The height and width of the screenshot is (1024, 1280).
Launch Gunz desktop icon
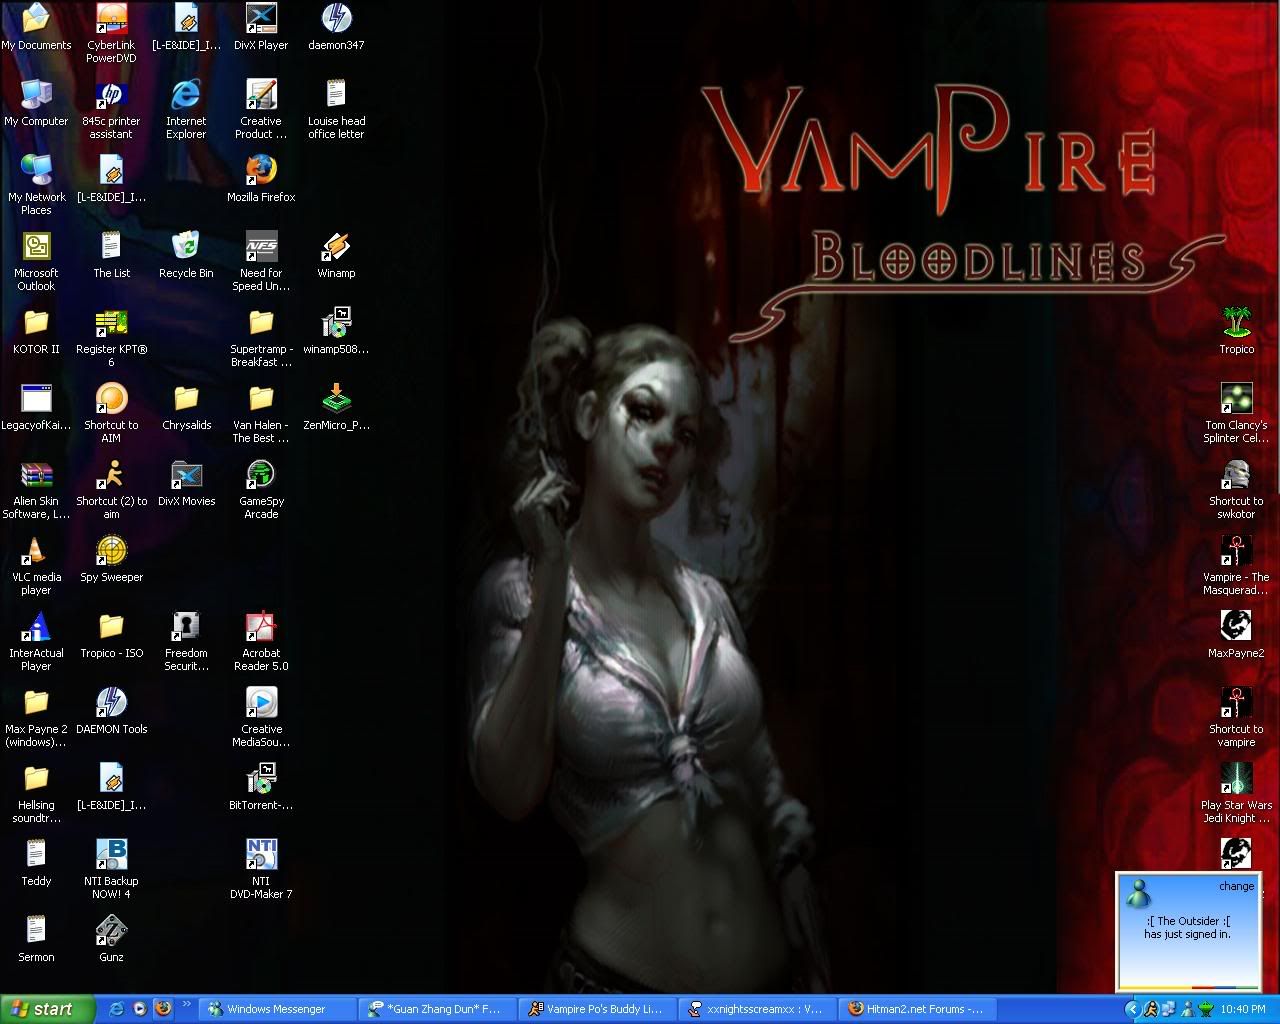pyautogui.click(x=111, y=938)
